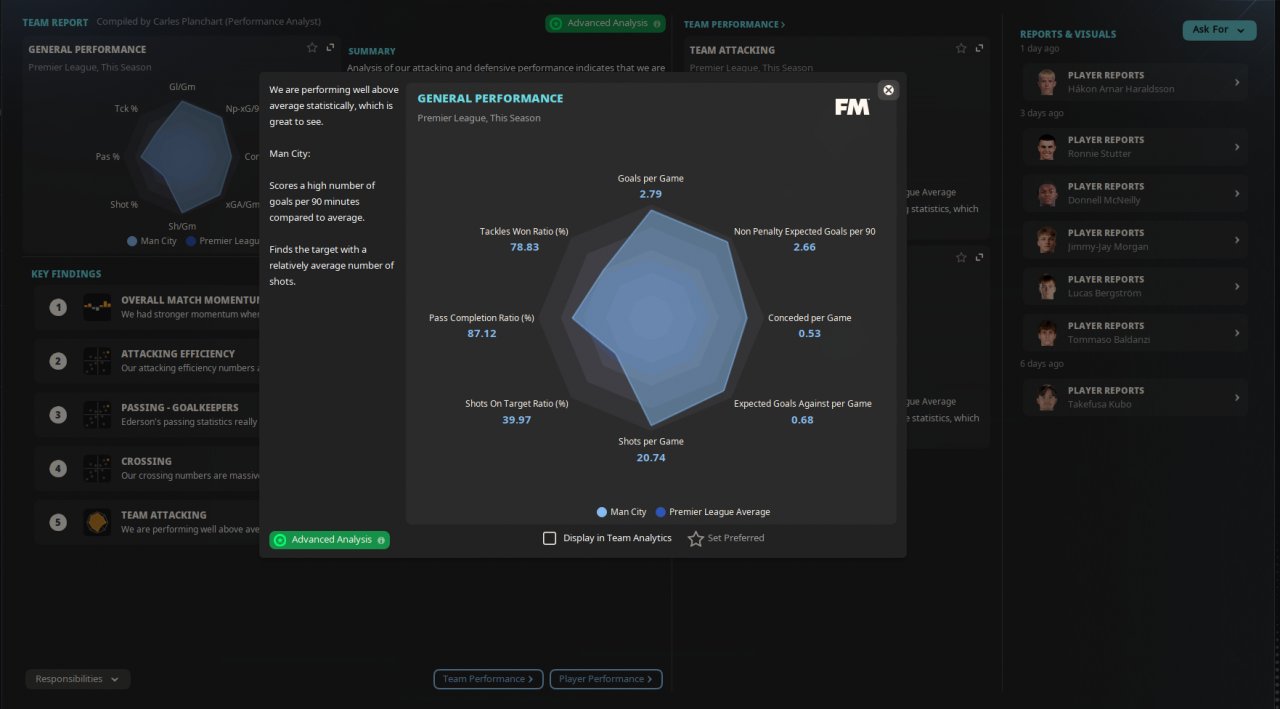The width and height of the screenshot is (1280, 709).
Task: Tick the Display in Team Analytics checkbox
Action: 549,538
